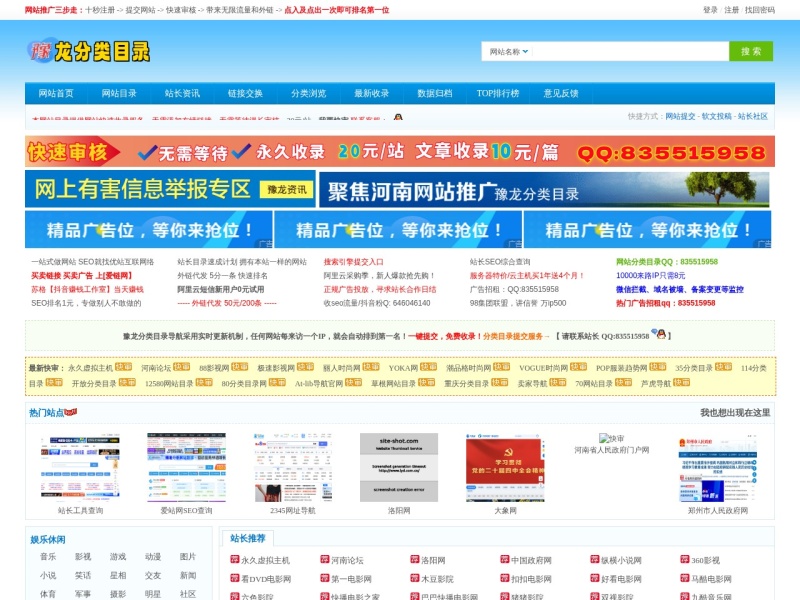Open the 软文投稿 quick link
This screenshot has width=800, height=600.
[x=716, y=116]
